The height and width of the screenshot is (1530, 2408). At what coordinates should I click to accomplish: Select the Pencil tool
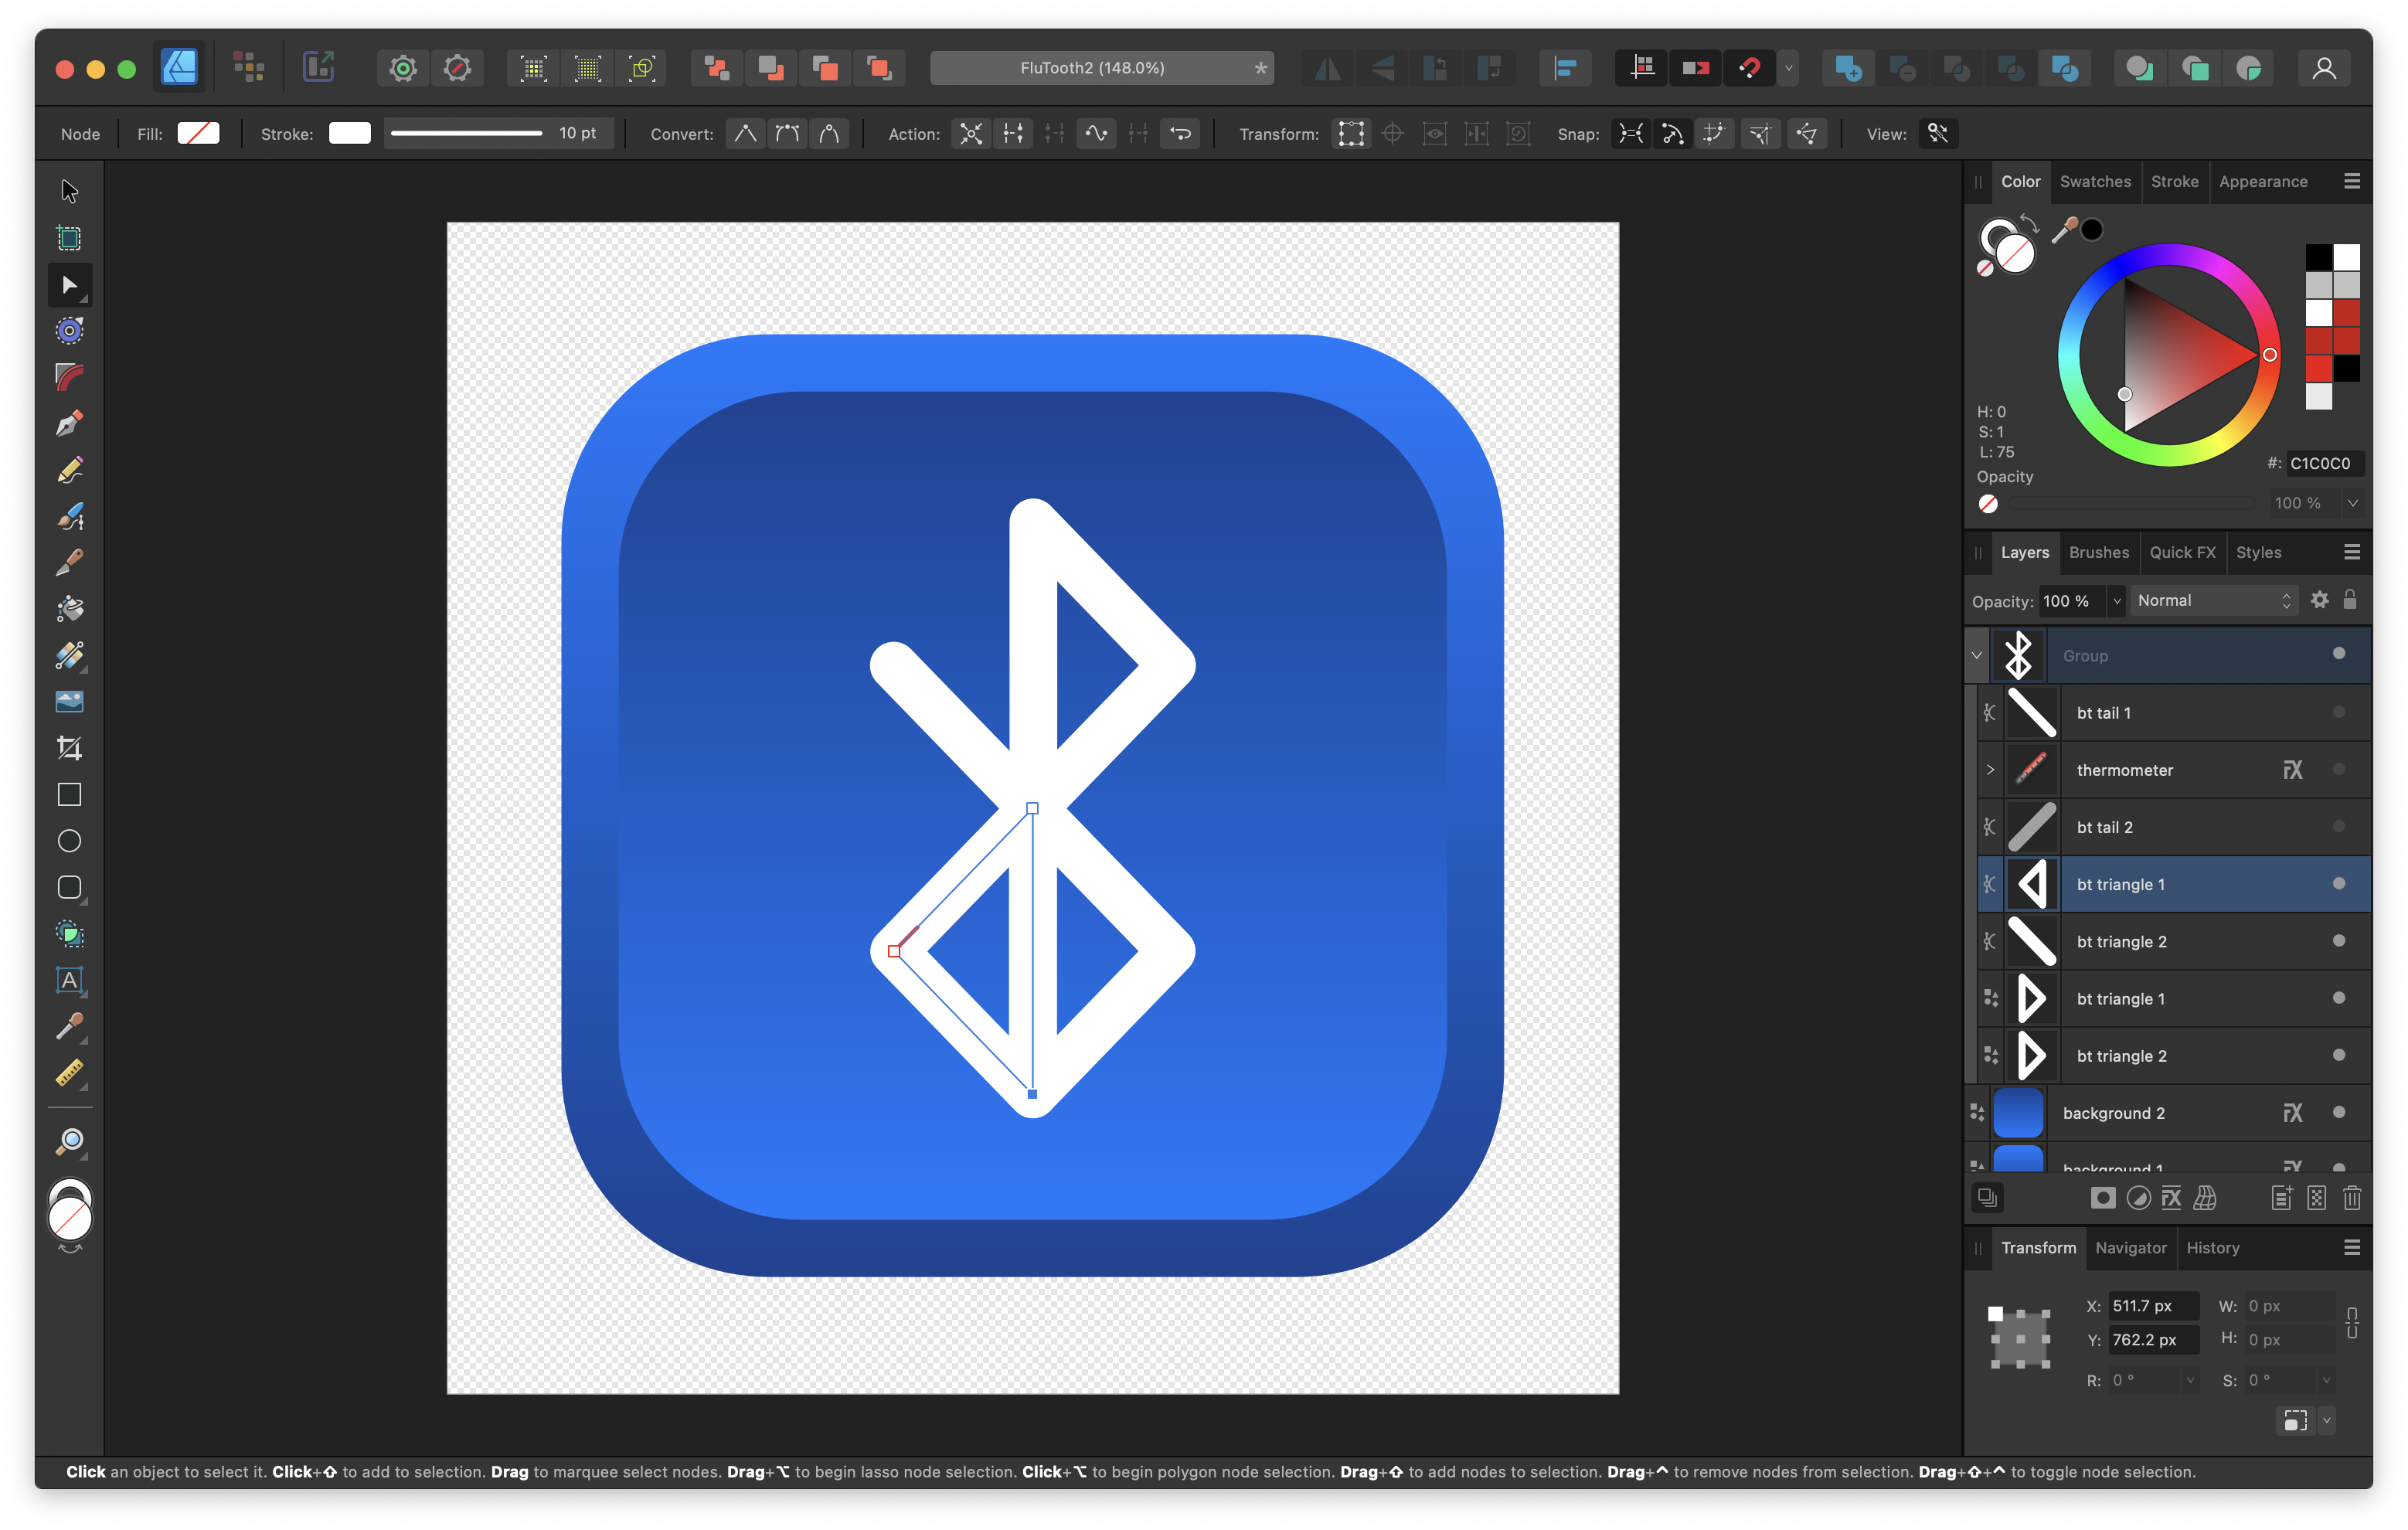pos(69,470)
